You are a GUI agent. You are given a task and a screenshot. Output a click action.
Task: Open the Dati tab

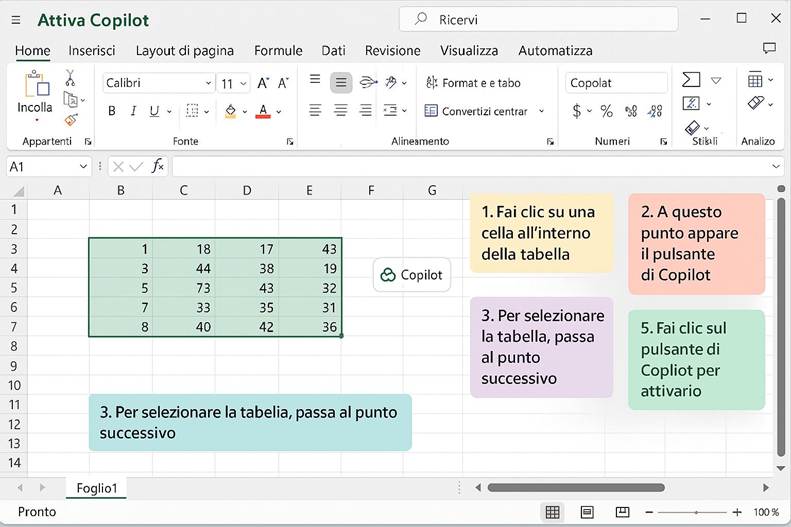pyautogui.click(x=333, y=51)
